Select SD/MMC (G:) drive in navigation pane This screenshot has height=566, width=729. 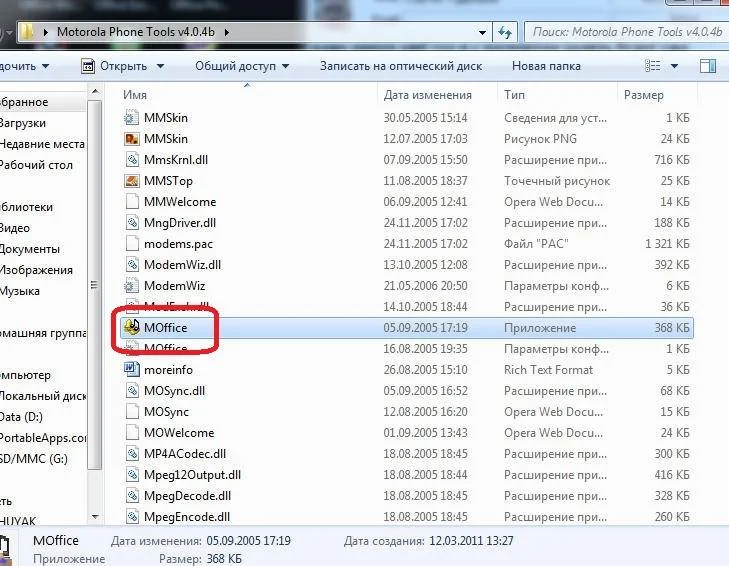point(34,459)
